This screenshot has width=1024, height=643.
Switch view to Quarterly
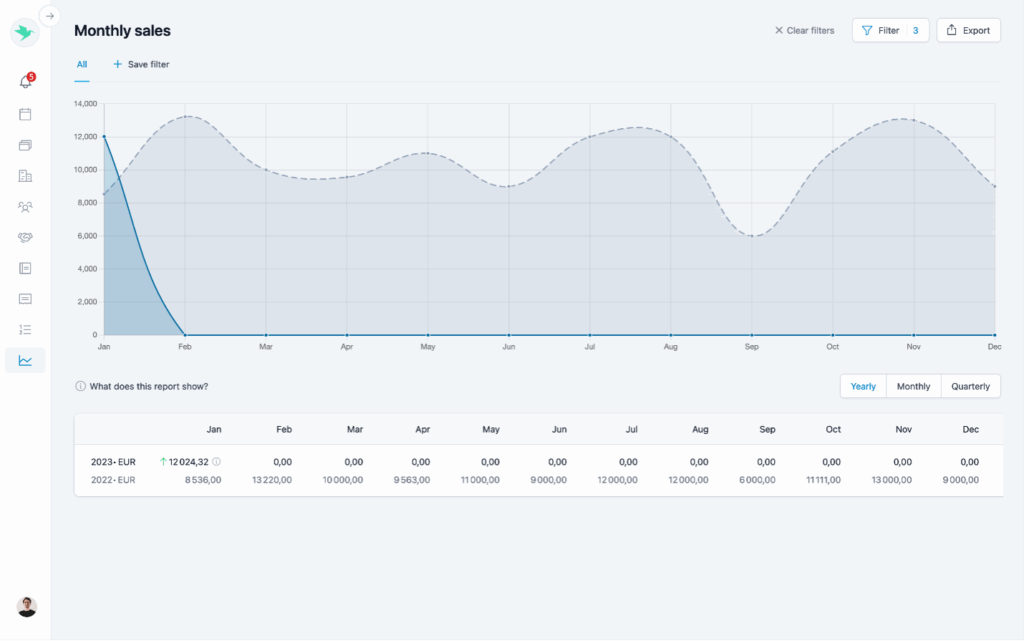pos(970,386)
